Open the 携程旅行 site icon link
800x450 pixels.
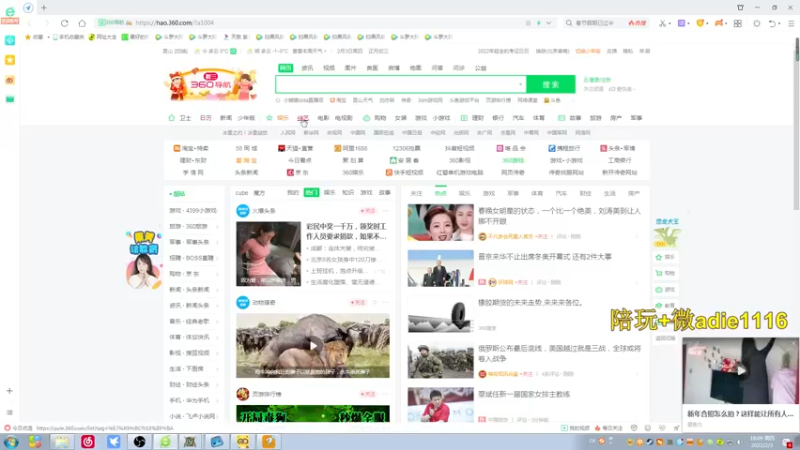(552, 148)
